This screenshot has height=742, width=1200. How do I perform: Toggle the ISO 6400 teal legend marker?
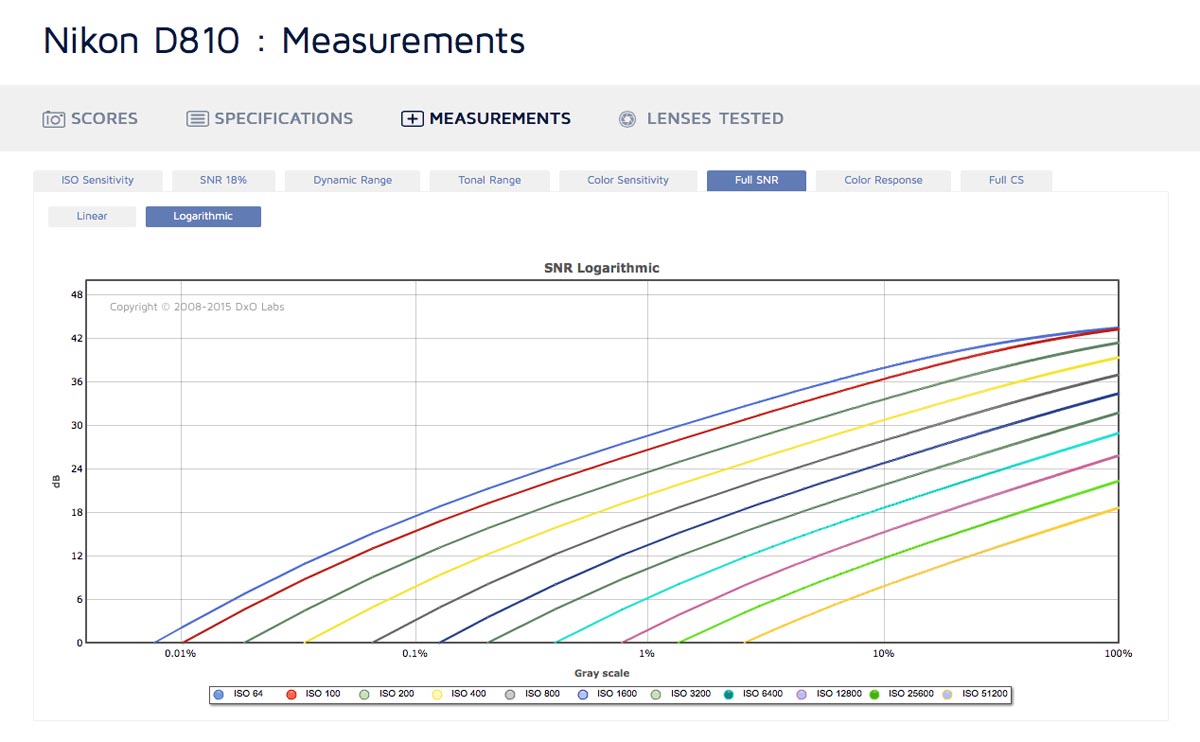point(729,694)
